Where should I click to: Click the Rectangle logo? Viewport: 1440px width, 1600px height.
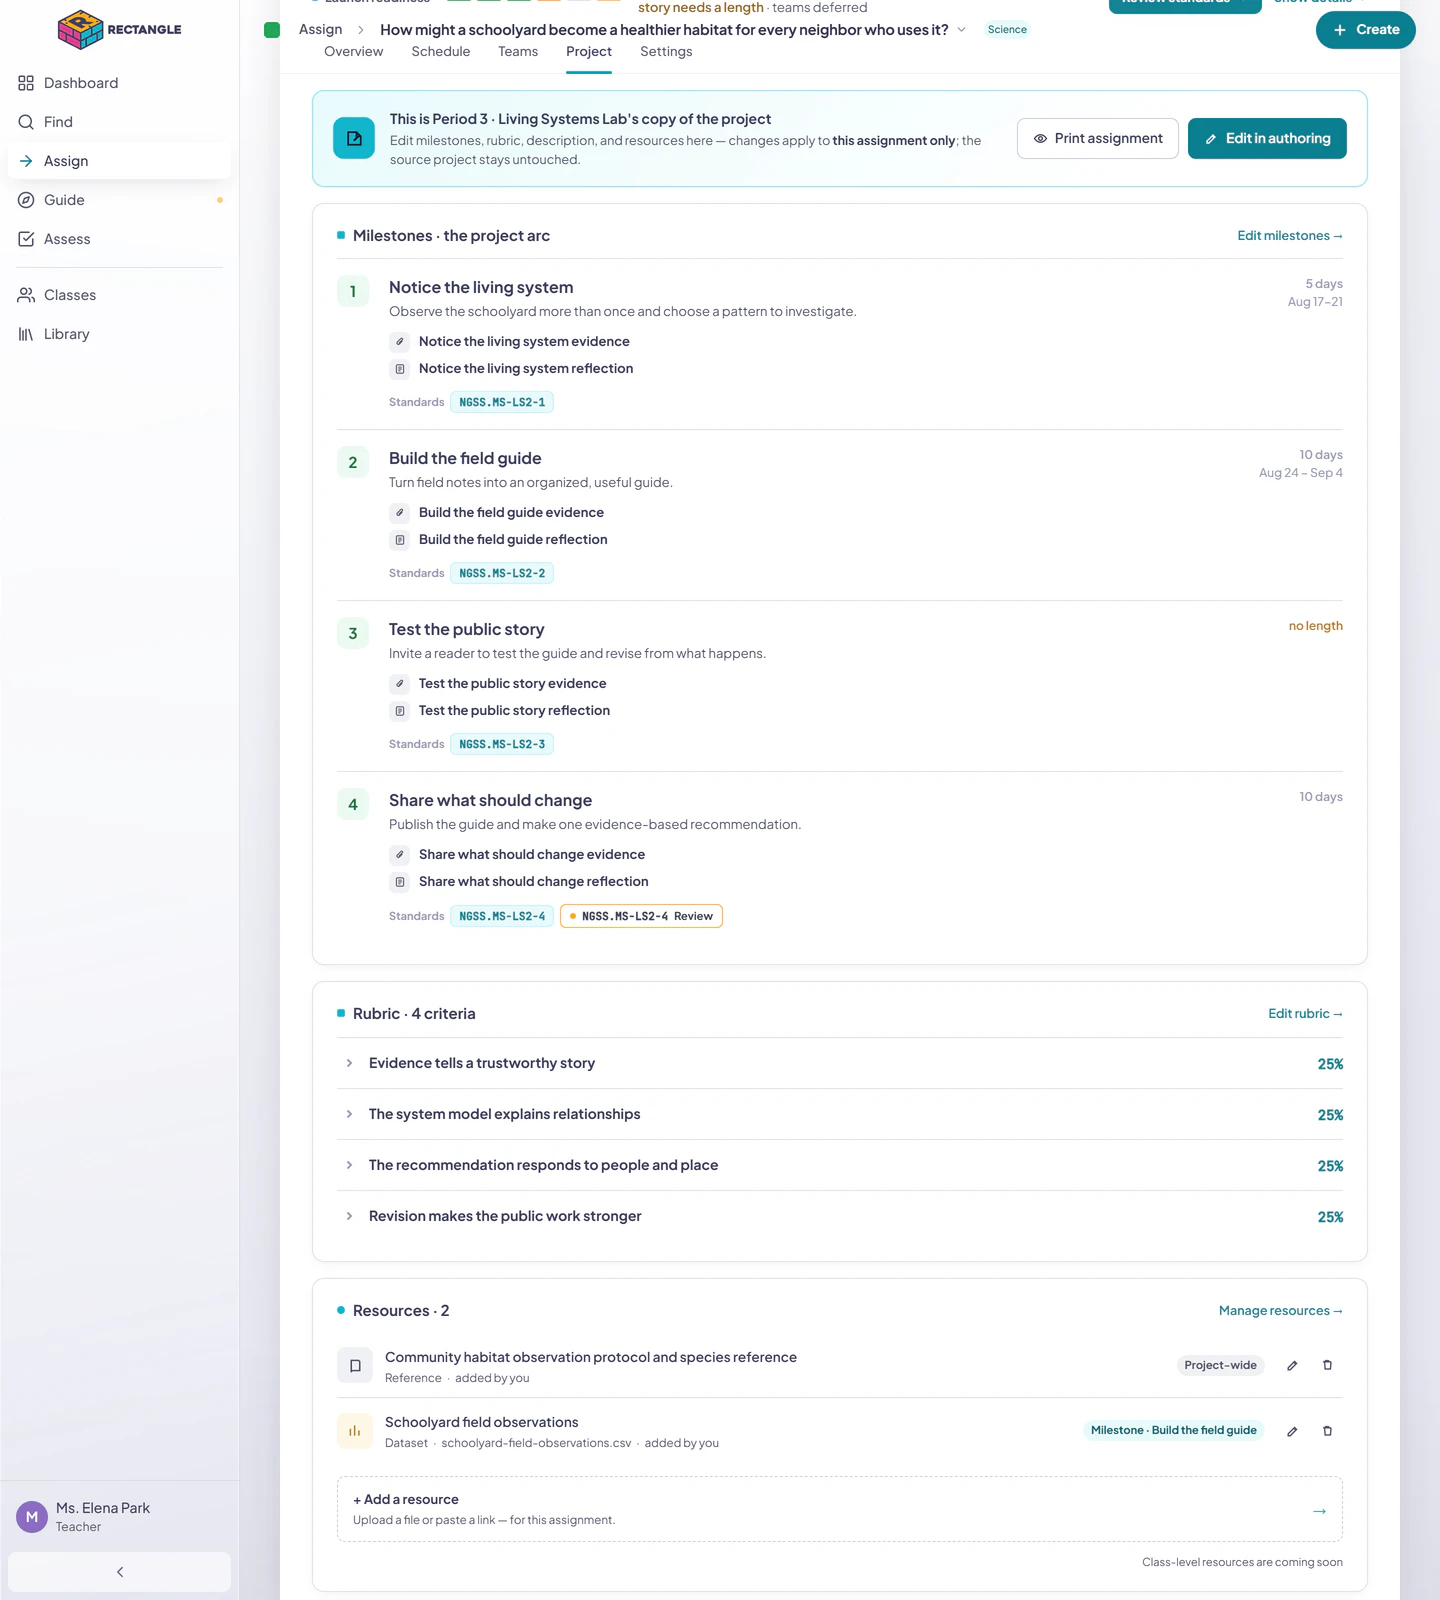120,30
